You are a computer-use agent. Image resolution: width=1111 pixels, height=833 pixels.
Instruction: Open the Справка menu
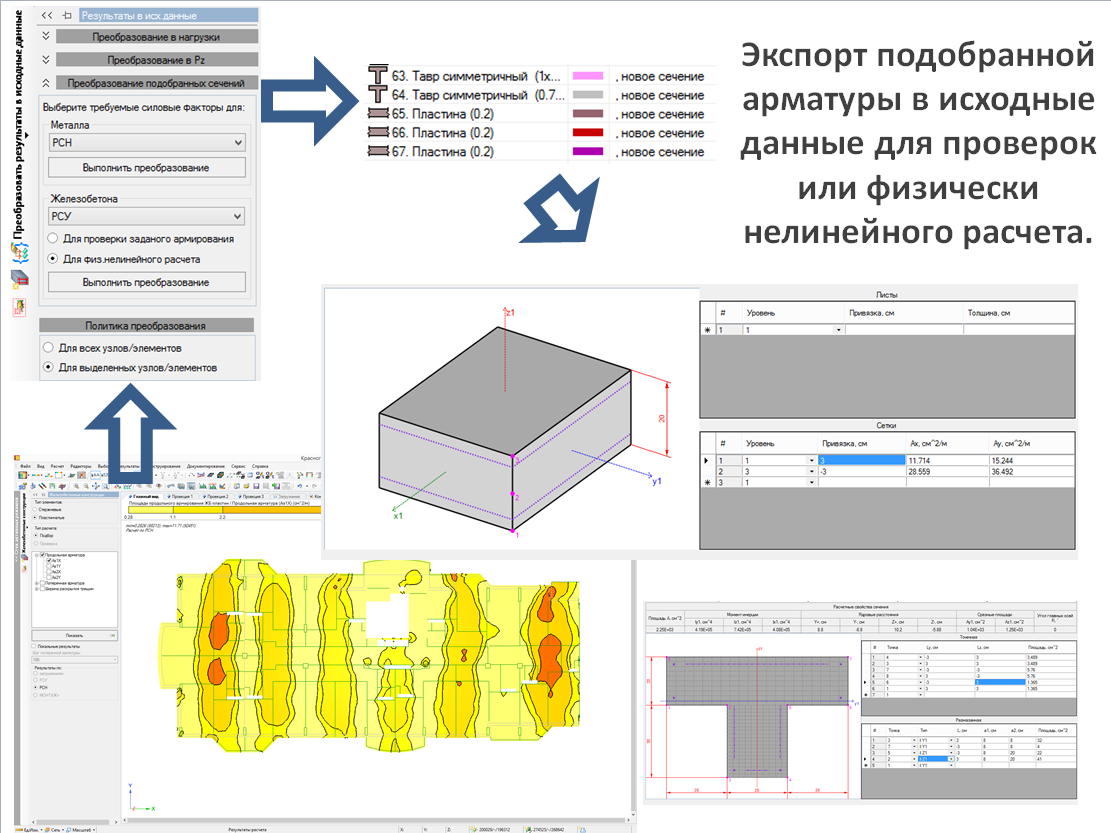click(x=260, y=466)
